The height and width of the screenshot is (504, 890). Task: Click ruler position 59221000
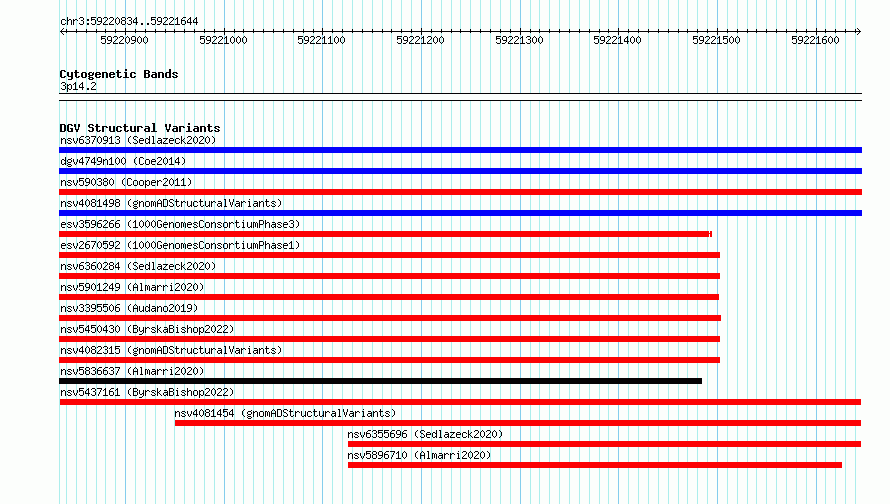click(x=223, y=40)
